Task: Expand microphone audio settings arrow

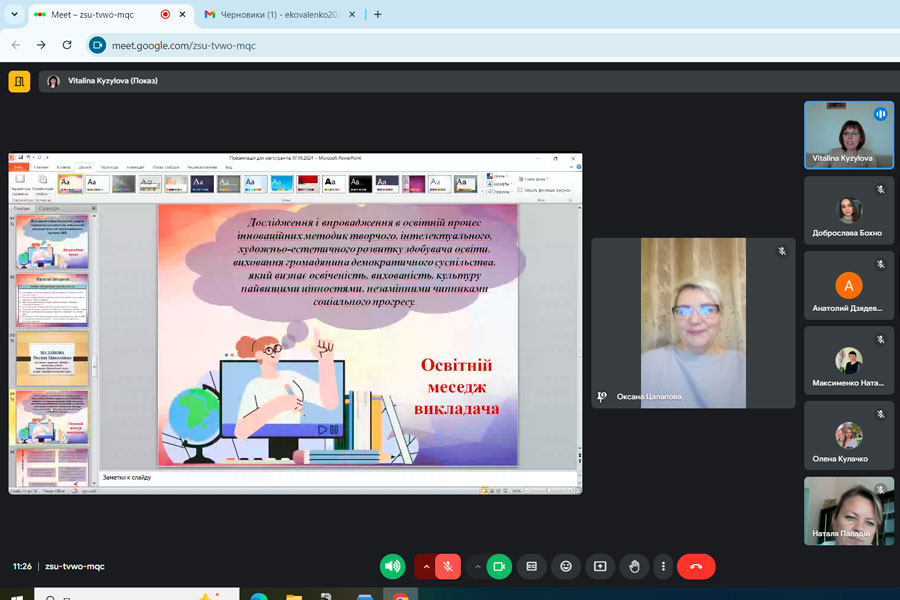Action: [425, 566]
